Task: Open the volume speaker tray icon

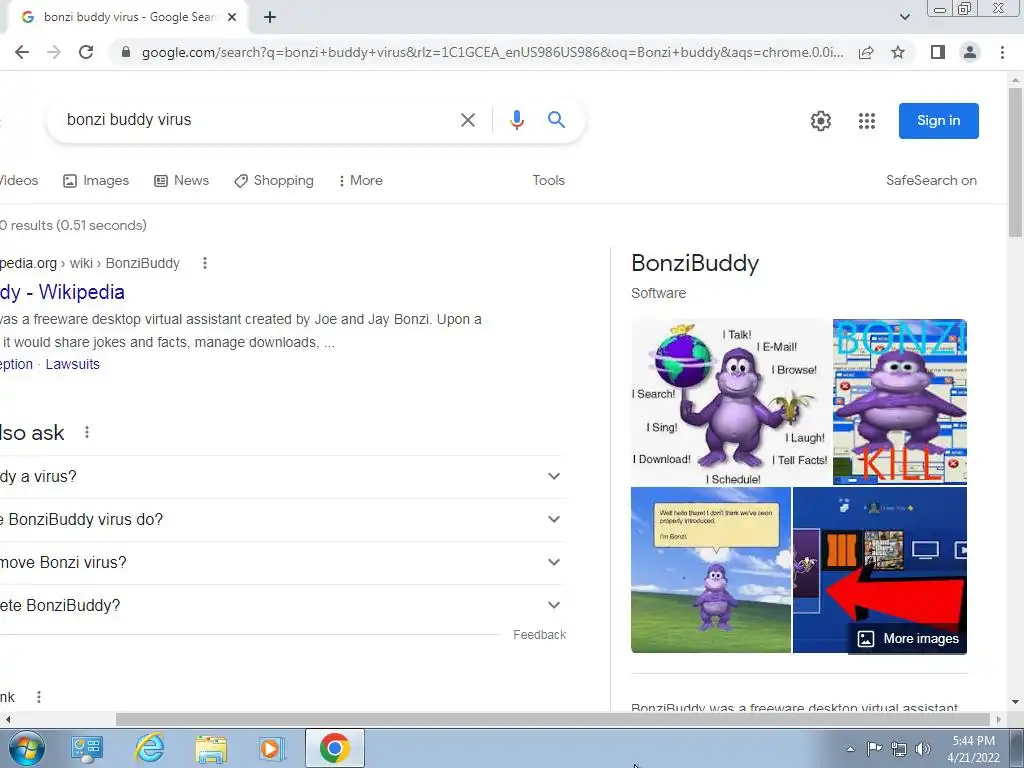Action: pos(923,749)
